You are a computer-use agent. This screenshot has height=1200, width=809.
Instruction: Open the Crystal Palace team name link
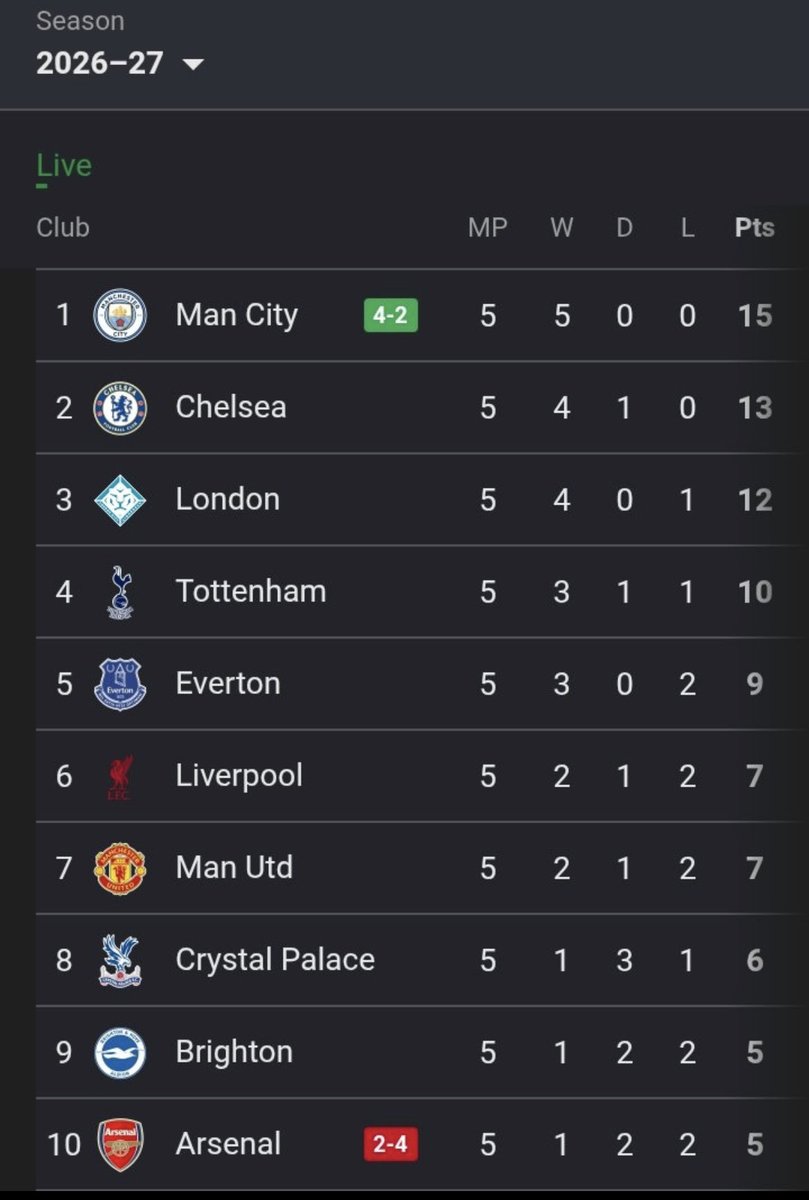pos(275,960)
